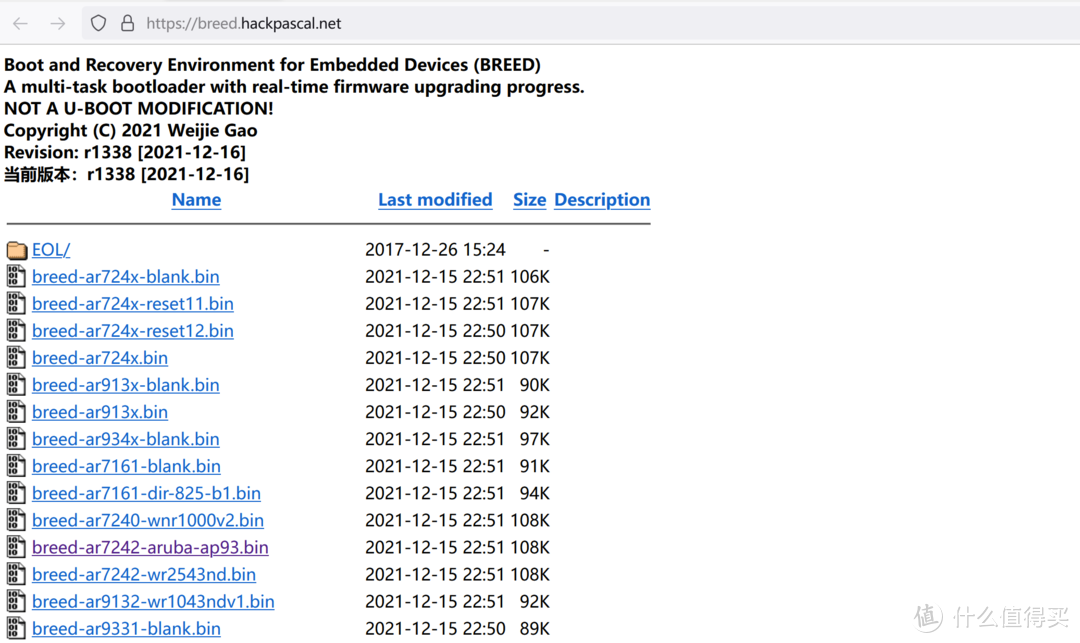1080x643 pixels.
Task: Click the shield tracking protection icon
Action: tap(98, 23)
